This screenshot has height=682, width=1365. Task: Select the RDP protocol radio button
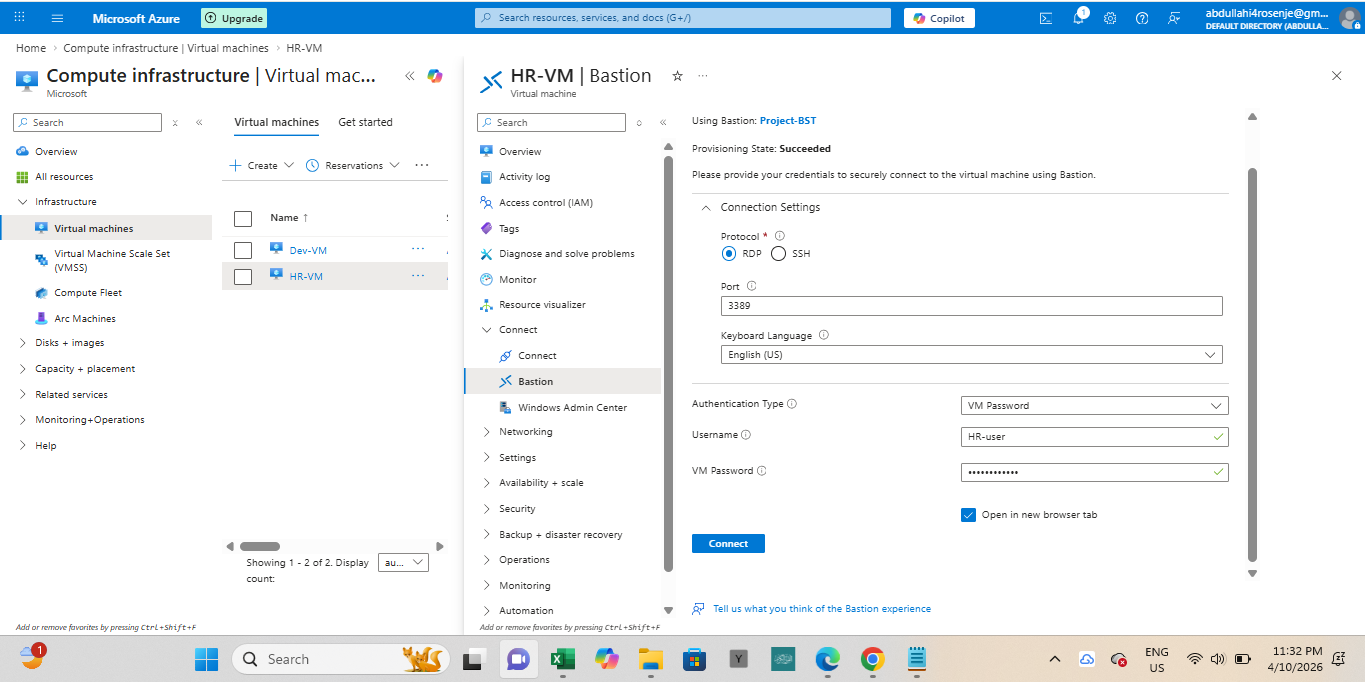click(729, 254)
